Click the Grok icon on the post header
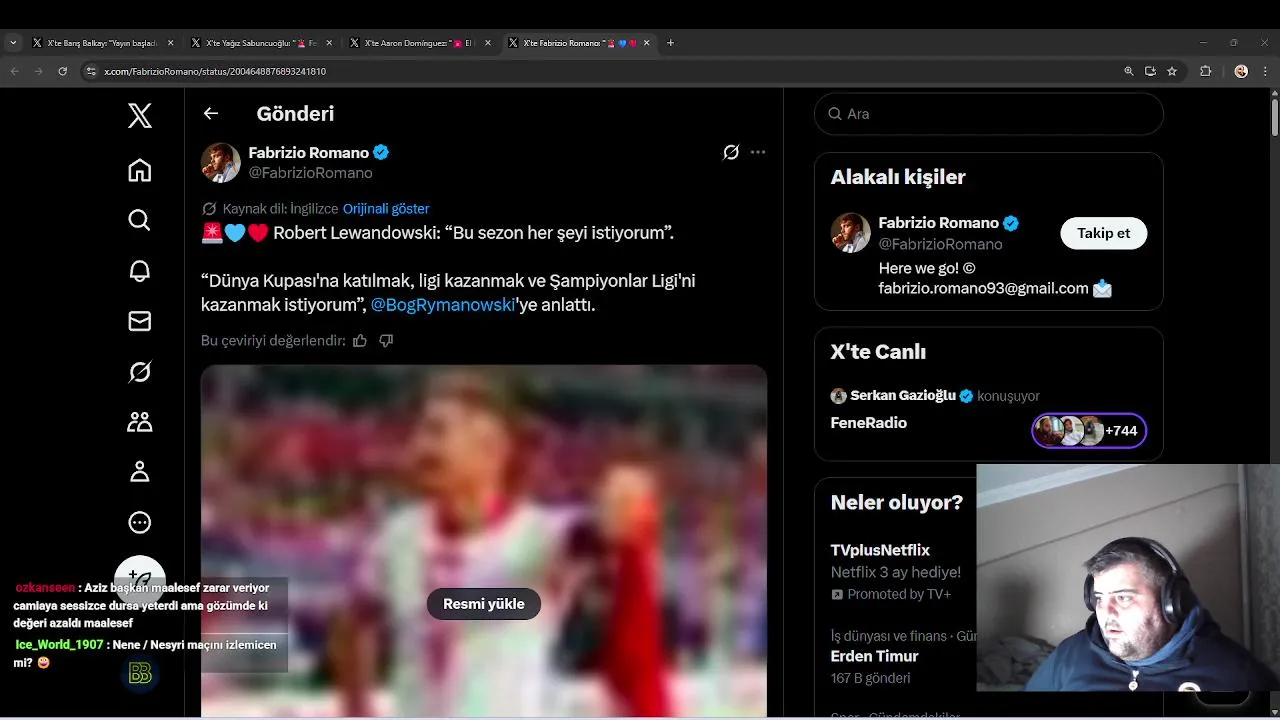The image size is (1280, 720). [x=731, y=152]
